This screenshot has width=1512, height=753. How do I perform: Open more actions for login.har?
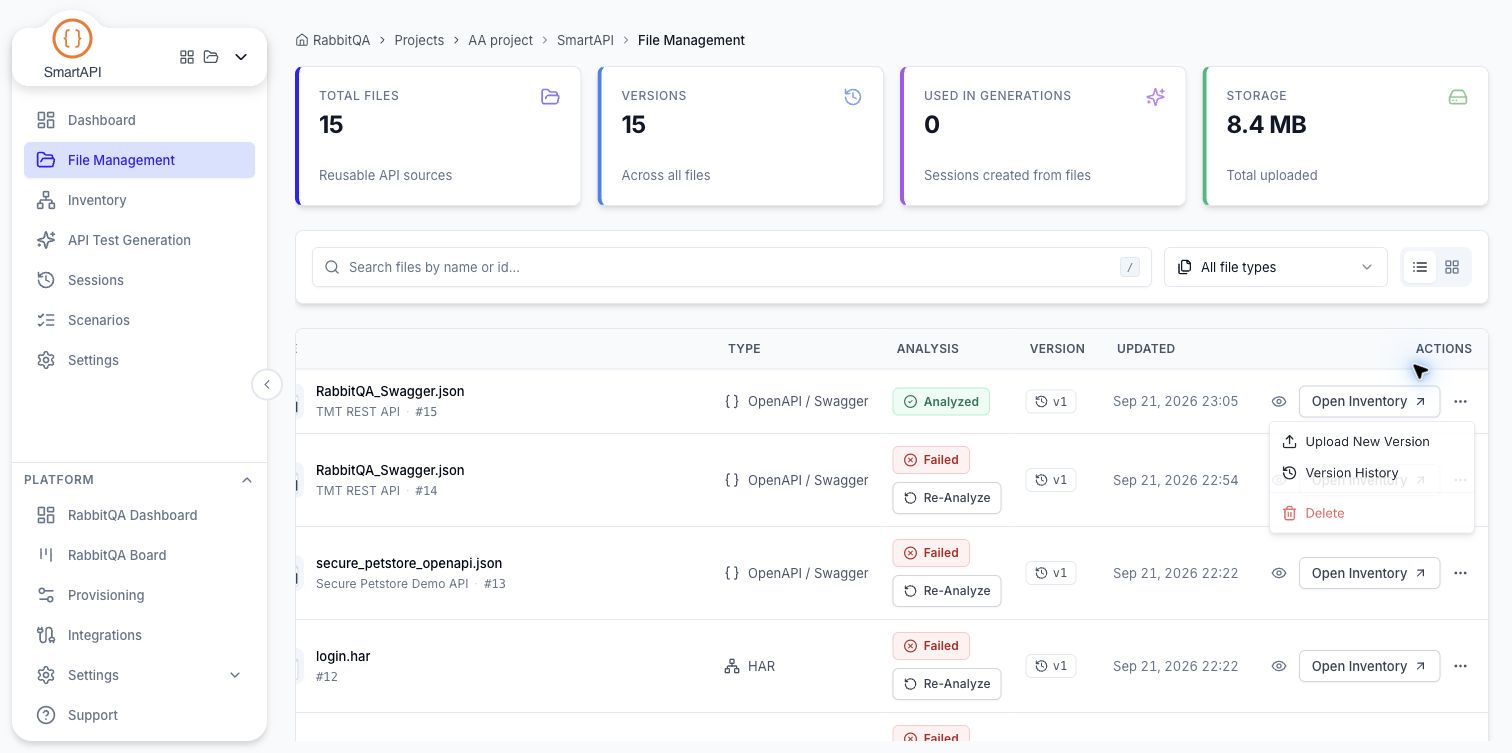click(1461, 666)
